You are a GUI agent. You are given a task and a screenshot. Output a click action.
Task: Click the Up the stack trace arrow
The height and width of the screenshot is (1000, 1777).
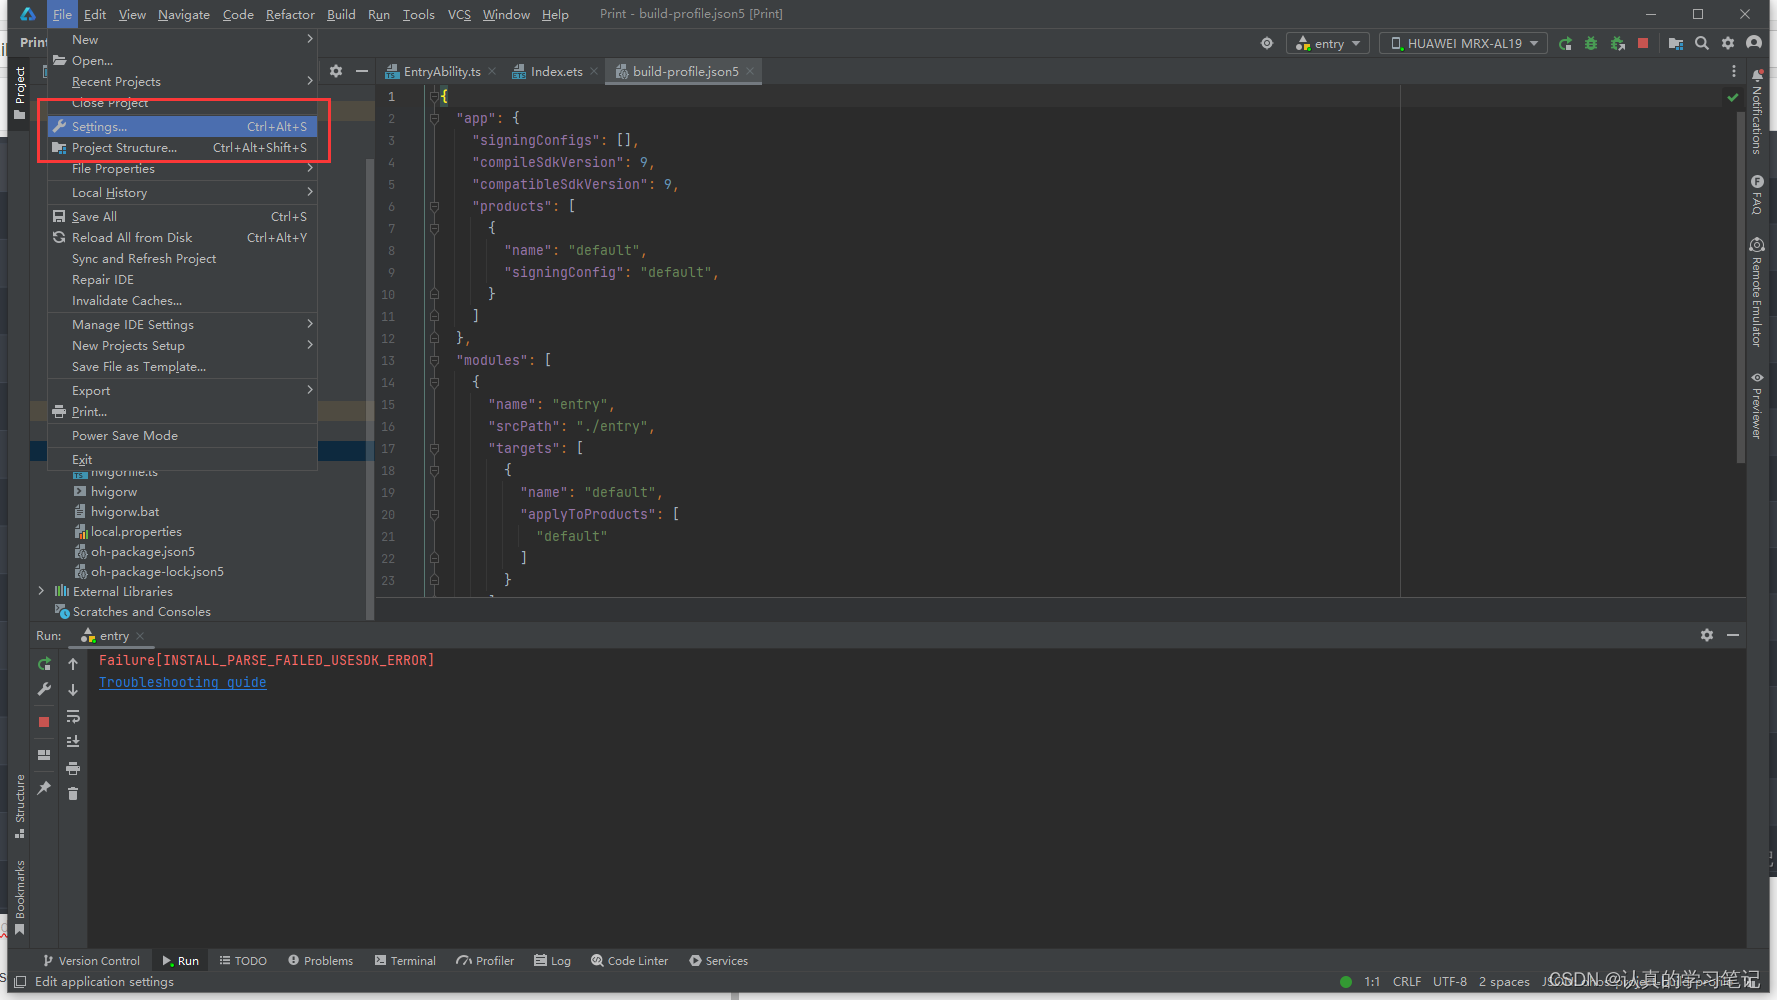pos(73,664)
